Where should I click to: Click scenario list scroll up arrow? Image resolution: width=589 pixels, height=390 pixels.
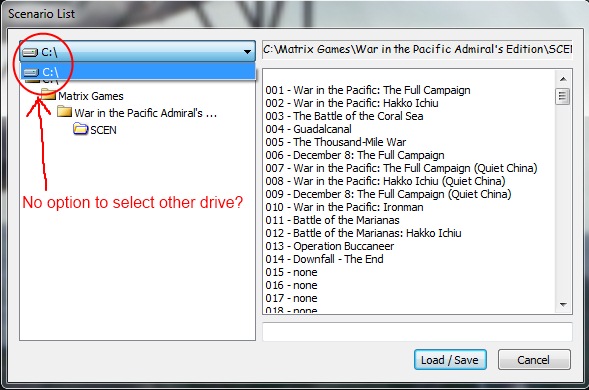pos(563,79)
